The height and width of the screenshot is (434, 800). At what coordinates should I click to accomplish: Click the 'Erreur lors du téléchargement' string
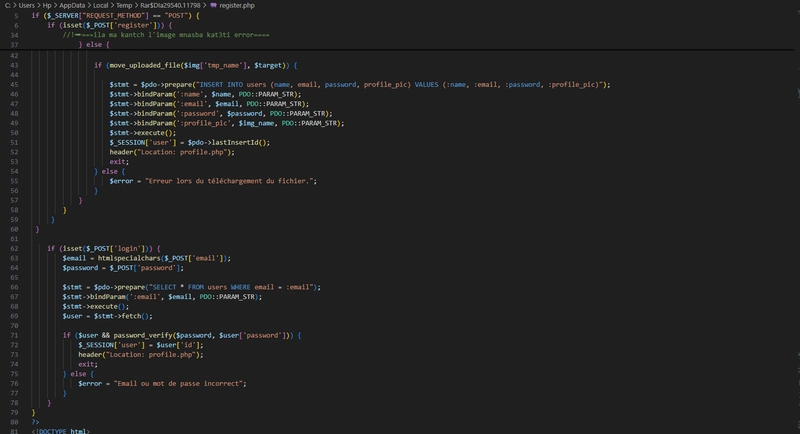coord(231,181)
